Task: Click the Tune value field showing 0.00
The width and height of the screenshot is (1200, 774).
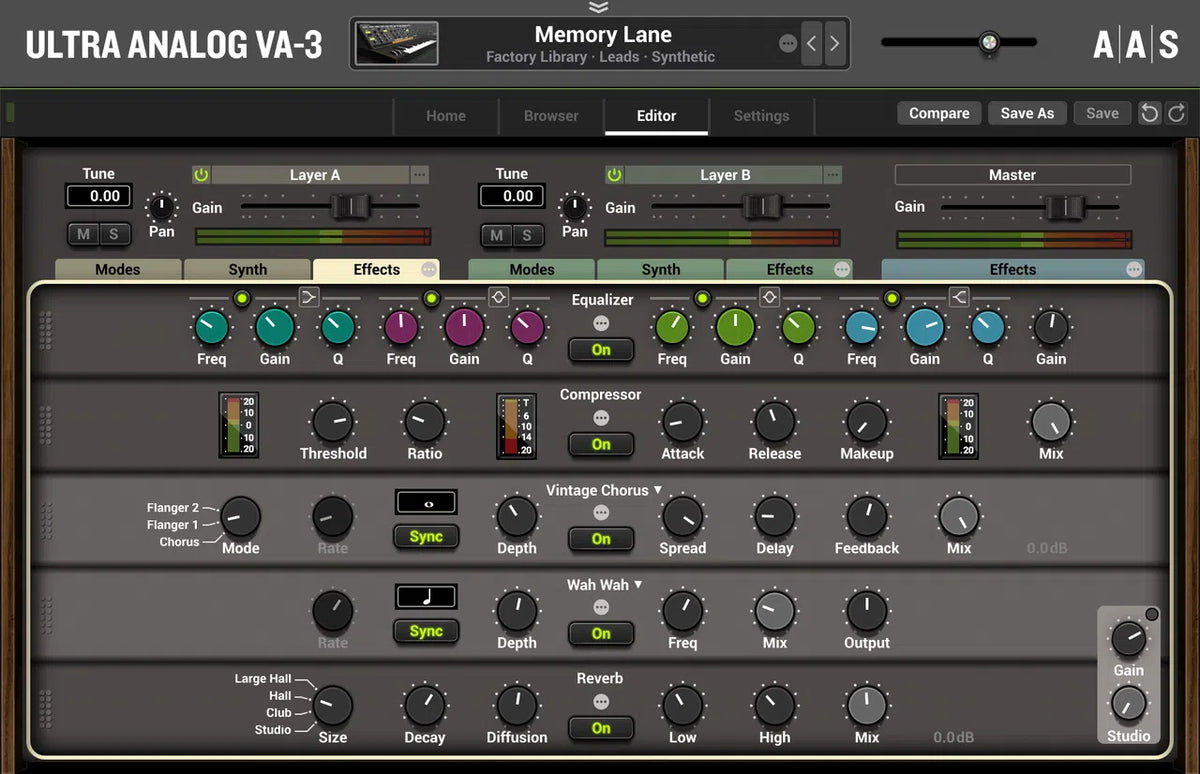Action: click(x=98, y=196)
